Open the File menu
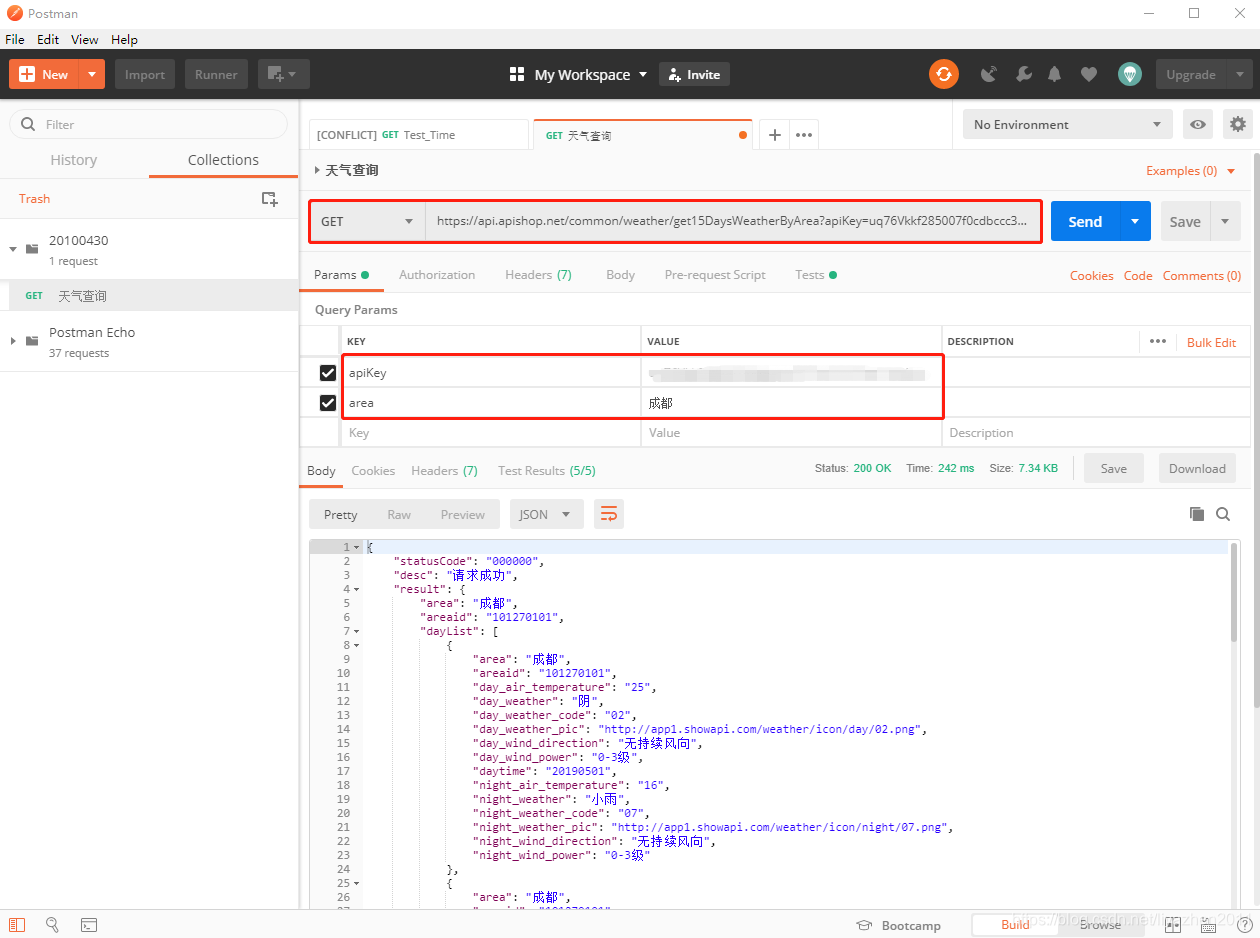This screenshot has width=1260, height=938. [15, 39]
